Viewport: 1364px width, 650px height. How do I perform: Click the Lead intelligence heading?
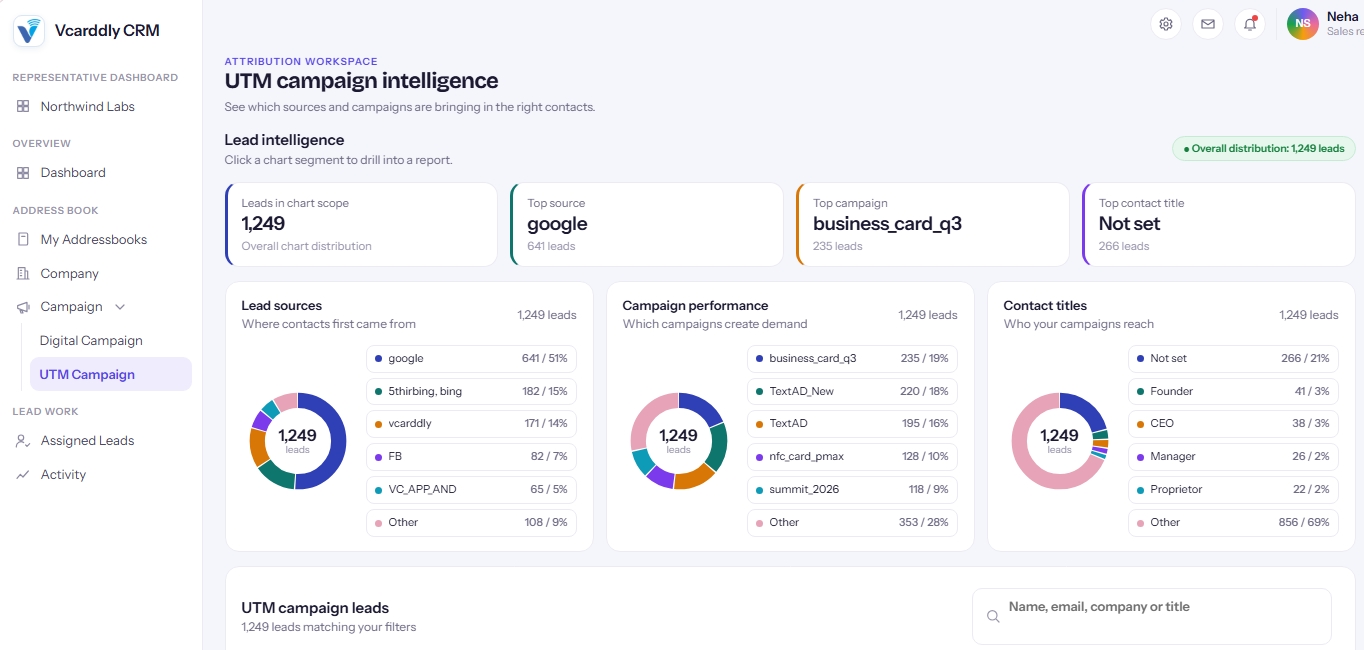[284, 140]
